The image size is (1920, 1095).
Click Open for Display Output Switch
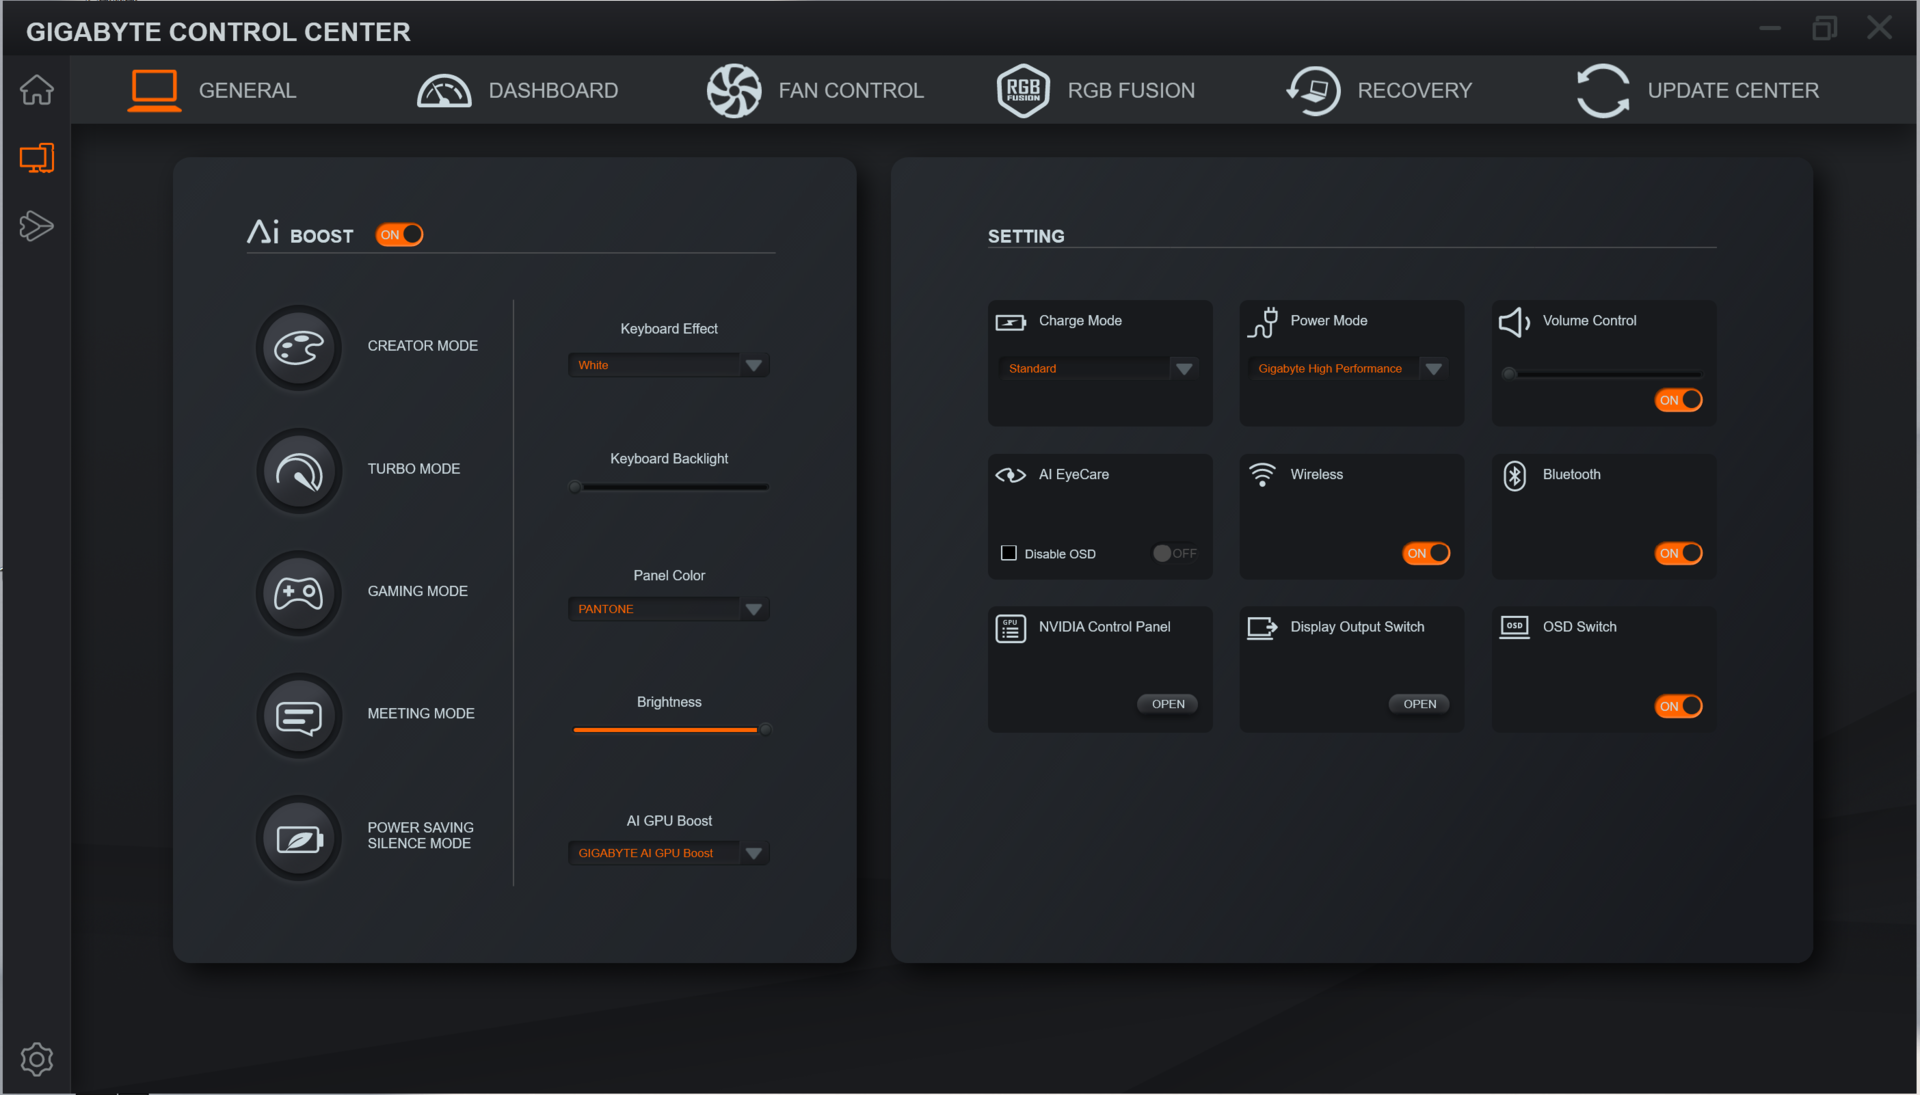point(1419,704)
